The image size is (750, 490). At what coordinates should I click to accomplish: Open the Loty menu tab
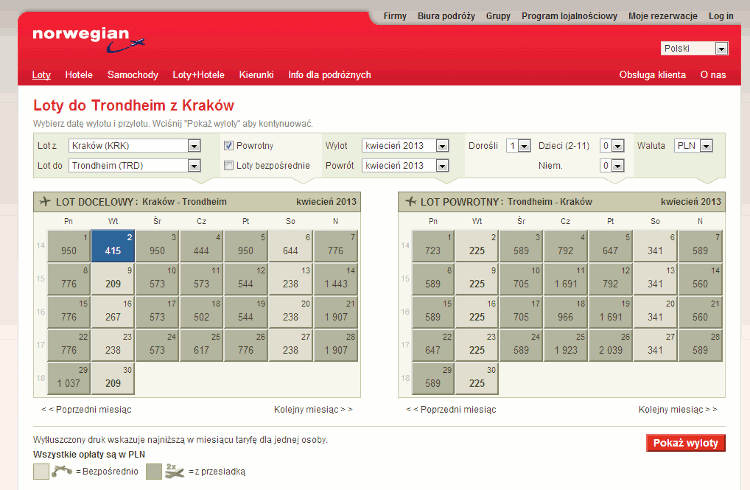pos(42,75)
